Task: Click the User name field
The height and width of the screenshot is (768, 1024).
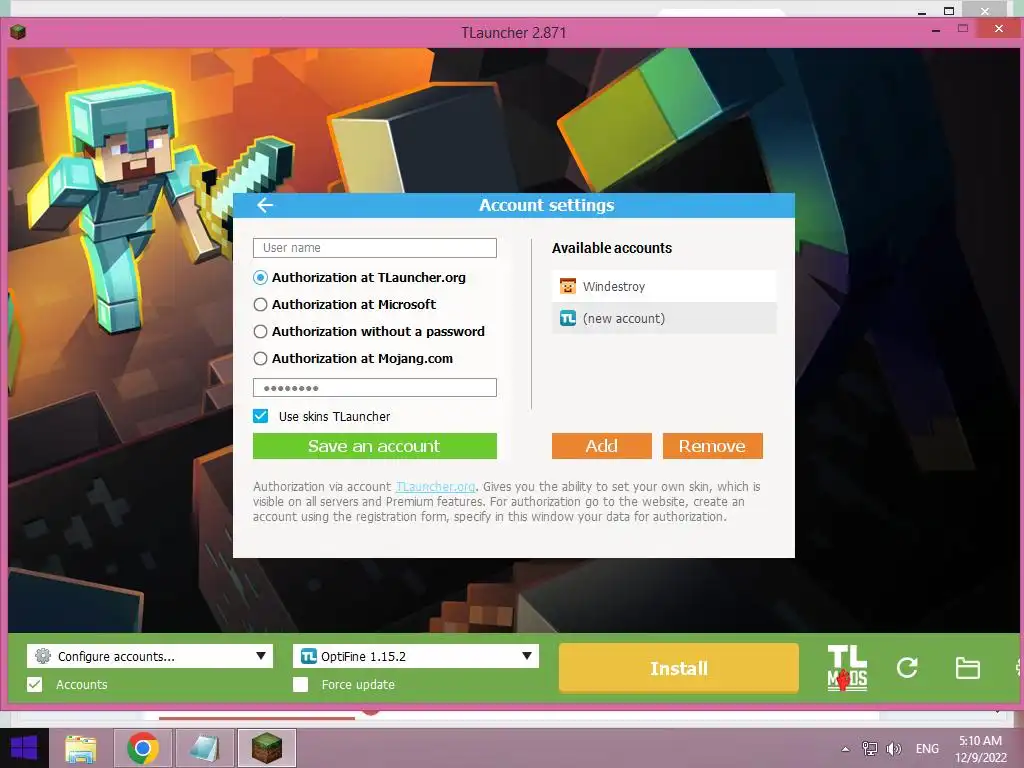Action: click(375, 248)
